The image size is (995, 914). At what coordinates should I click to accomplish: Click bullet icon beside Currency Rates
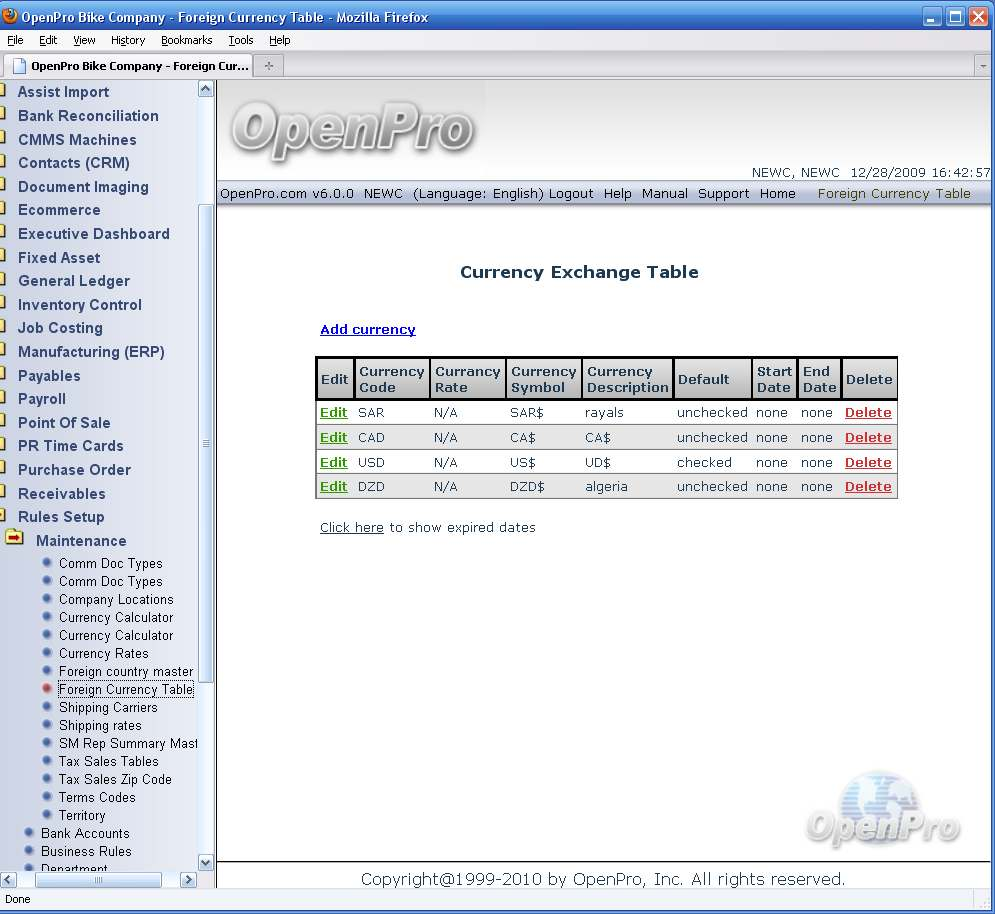(x=47, y=653)
